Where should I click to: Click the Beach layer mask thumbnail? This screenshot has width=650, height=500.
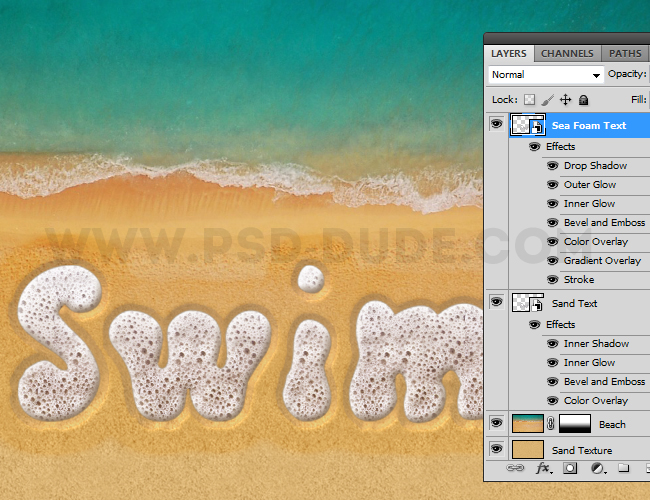(574, 424)
